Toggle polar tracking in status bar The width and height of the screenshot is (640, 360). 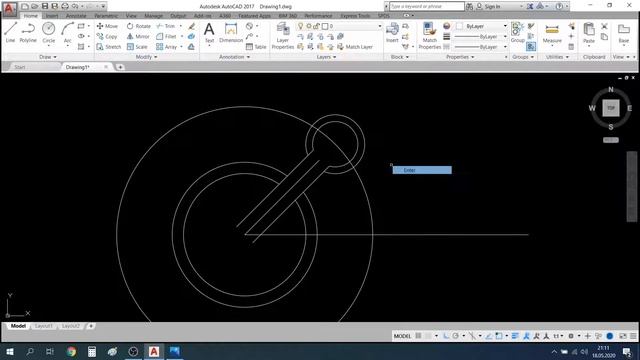pyautogui.click(x=456, y=336)
